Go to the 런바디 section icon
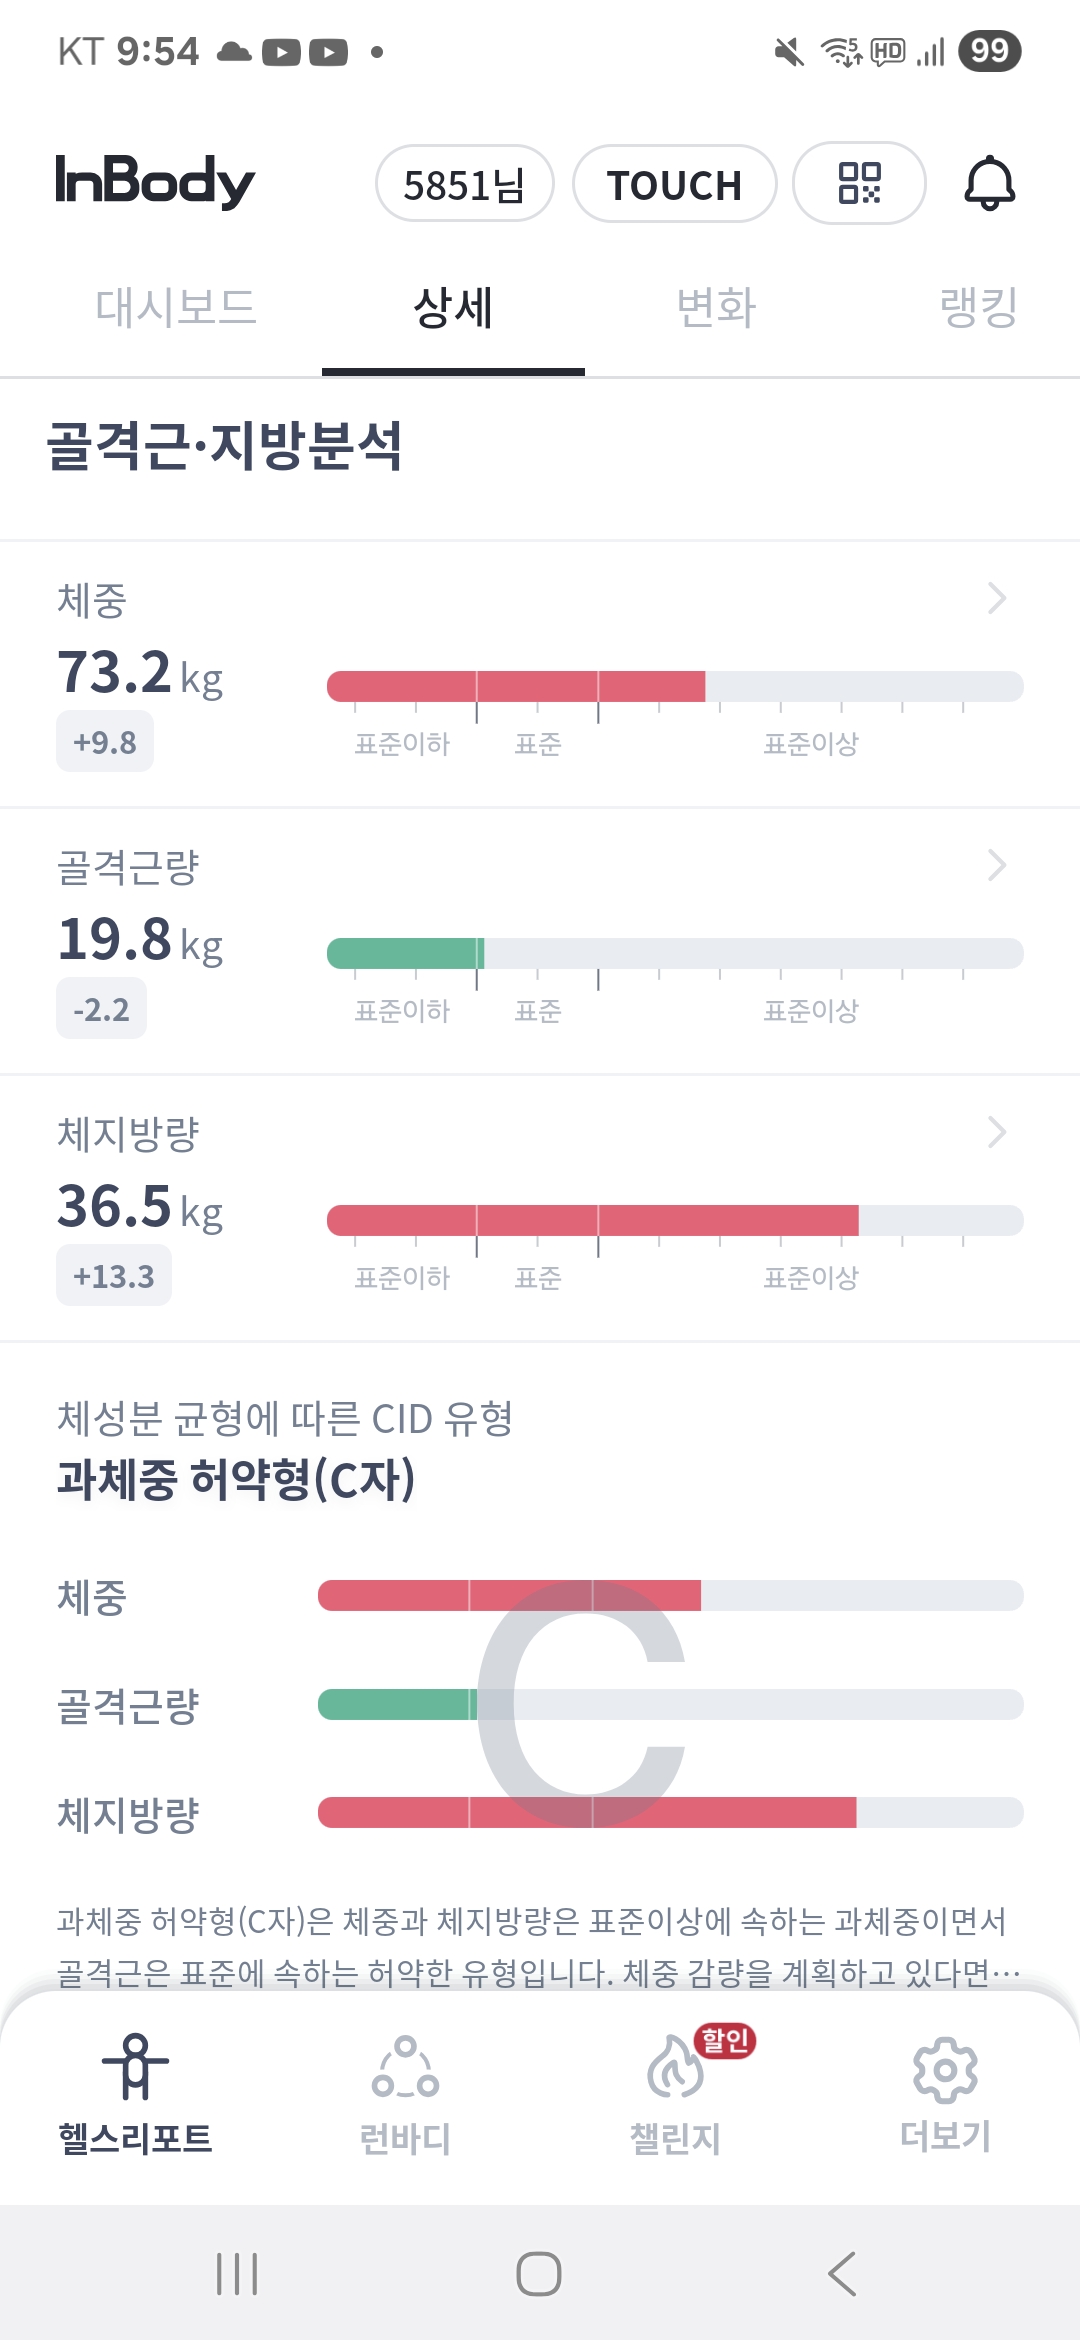1080x2340 pixels. coord(405,2066)
